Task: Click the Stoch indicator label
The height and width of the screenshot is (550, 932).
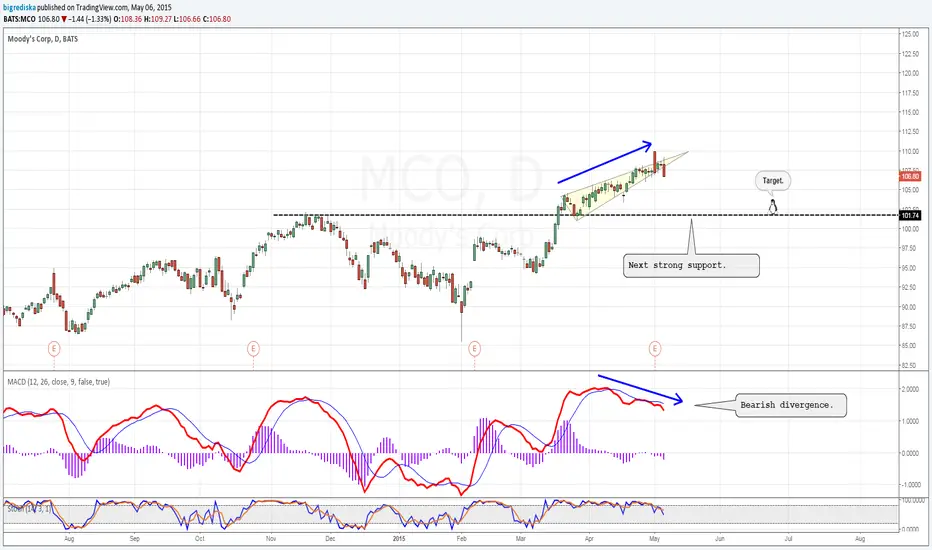Action: pos(29,509)
